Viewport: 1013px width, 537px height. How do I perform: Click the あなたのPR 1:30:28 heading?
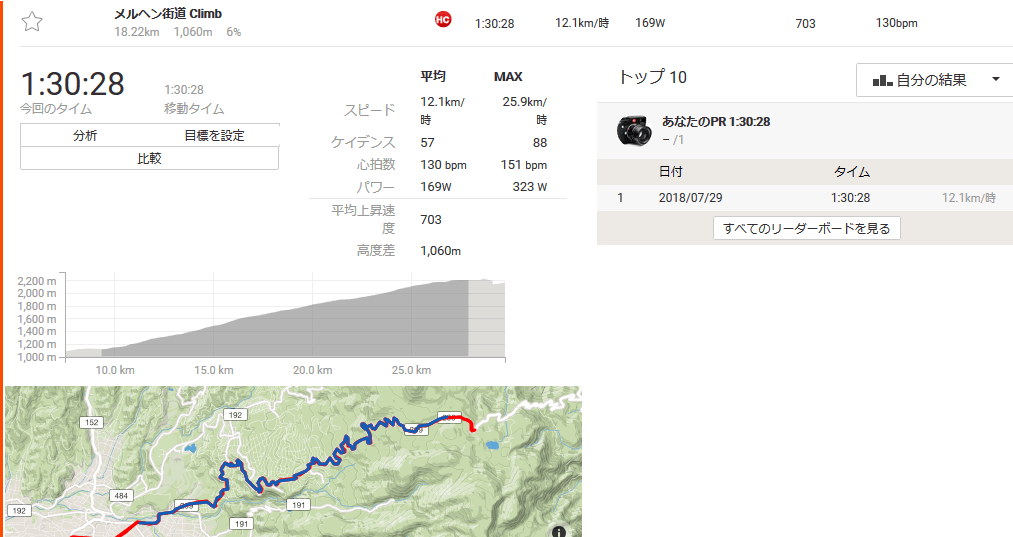[716, 121]
